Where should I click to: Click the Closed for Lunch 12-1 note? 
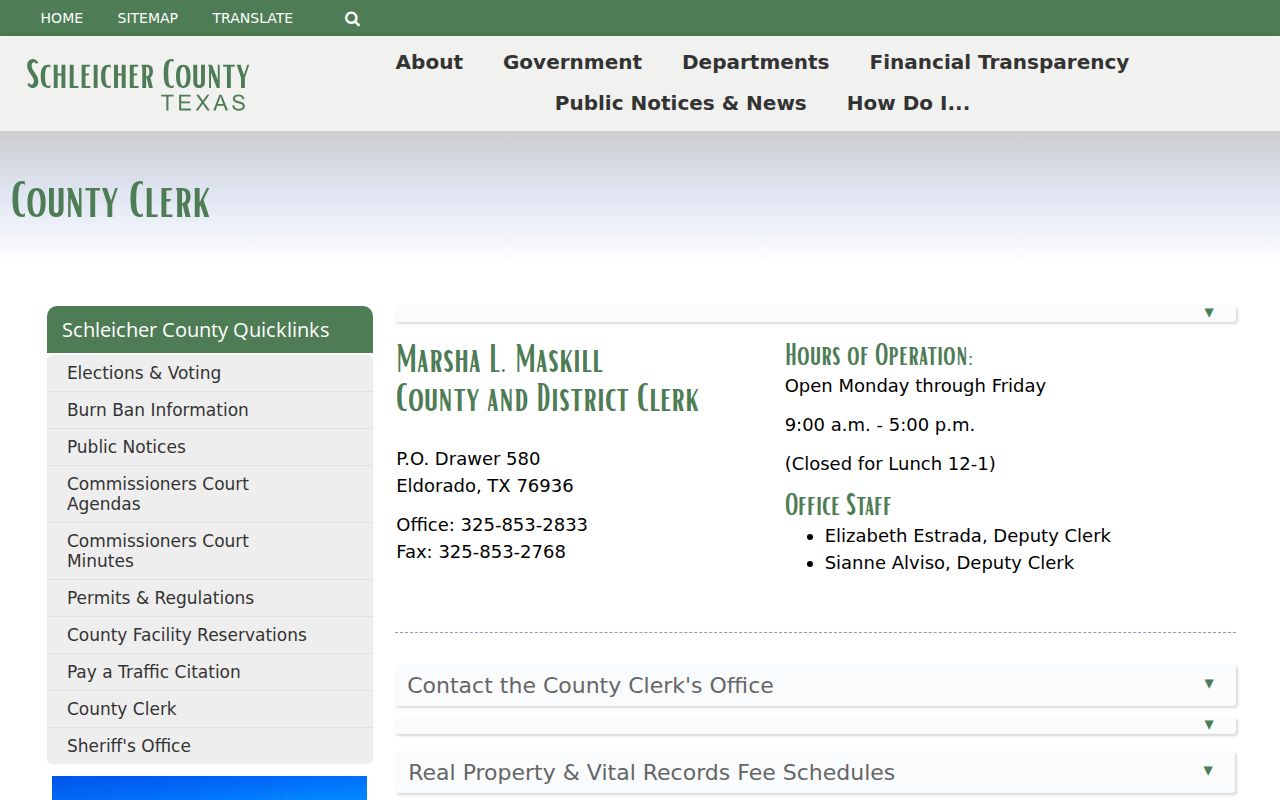[x=890, y=464]
